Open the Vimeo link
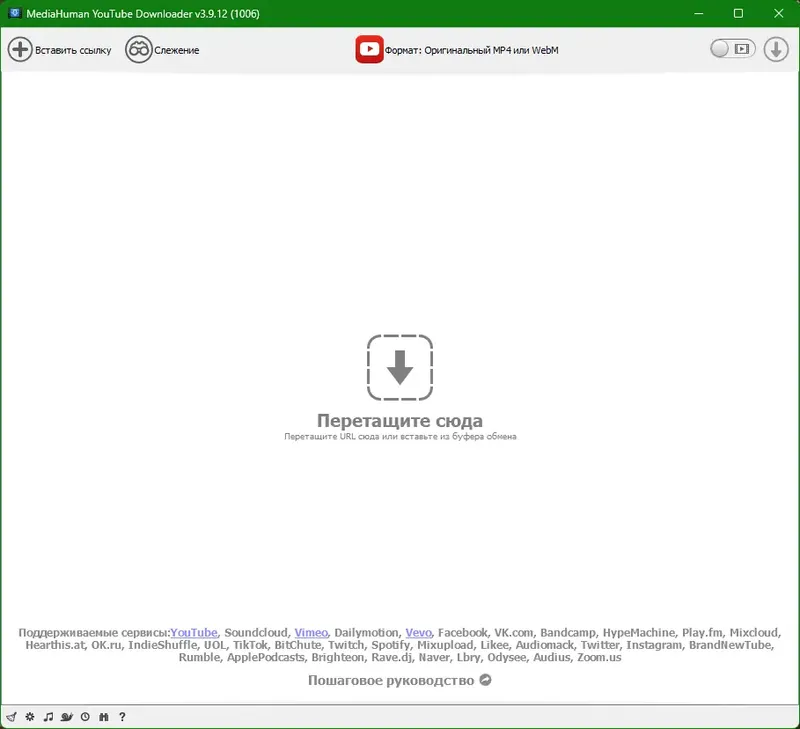 310,632
